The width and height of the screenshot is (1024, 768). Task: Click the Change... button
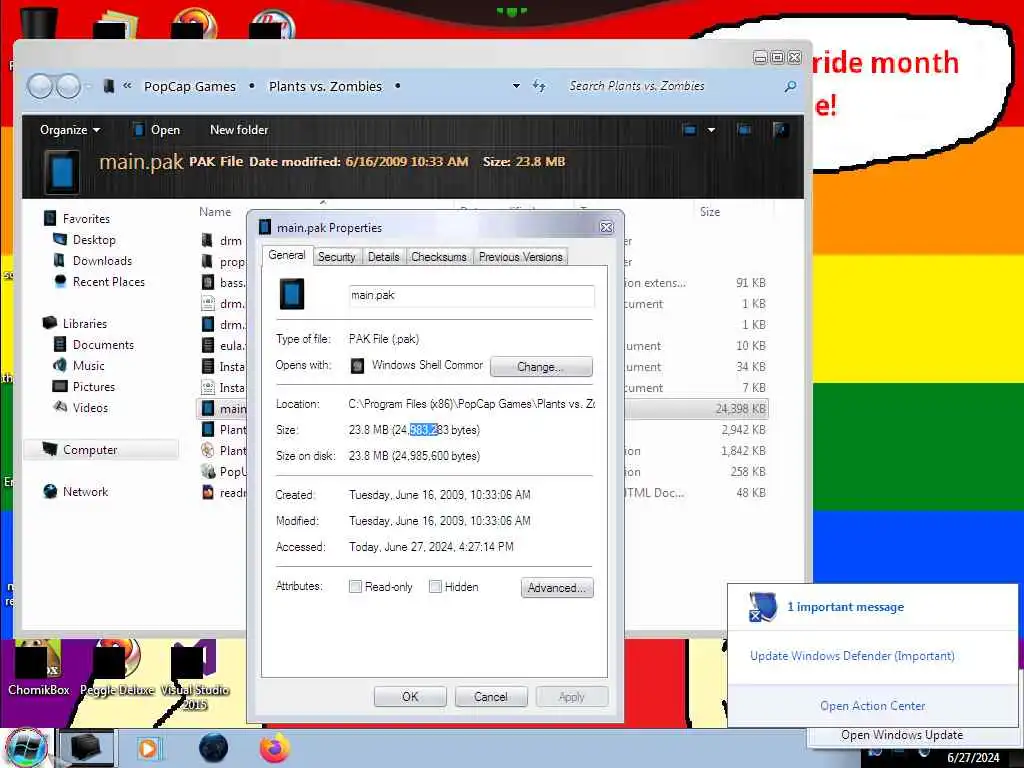tap(541, 366)
